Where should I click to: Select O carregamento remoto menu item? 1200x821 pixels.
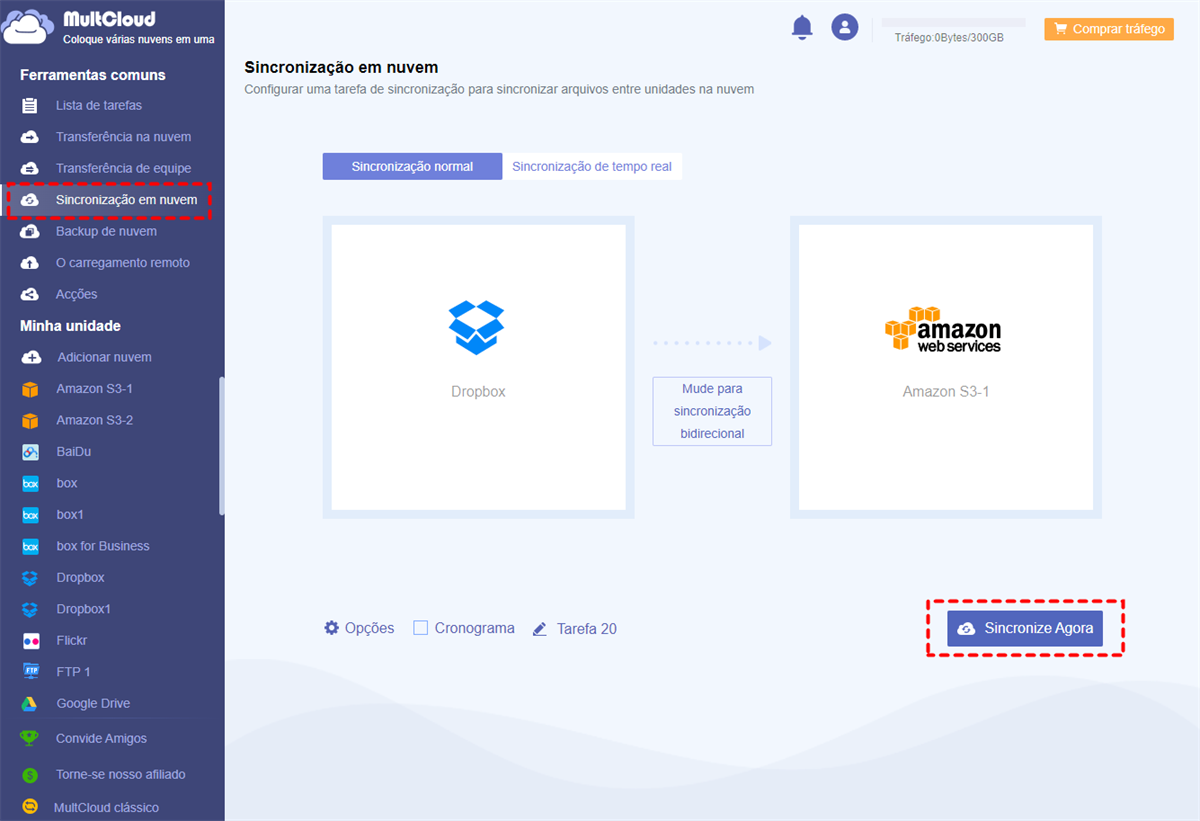[123, 263]
